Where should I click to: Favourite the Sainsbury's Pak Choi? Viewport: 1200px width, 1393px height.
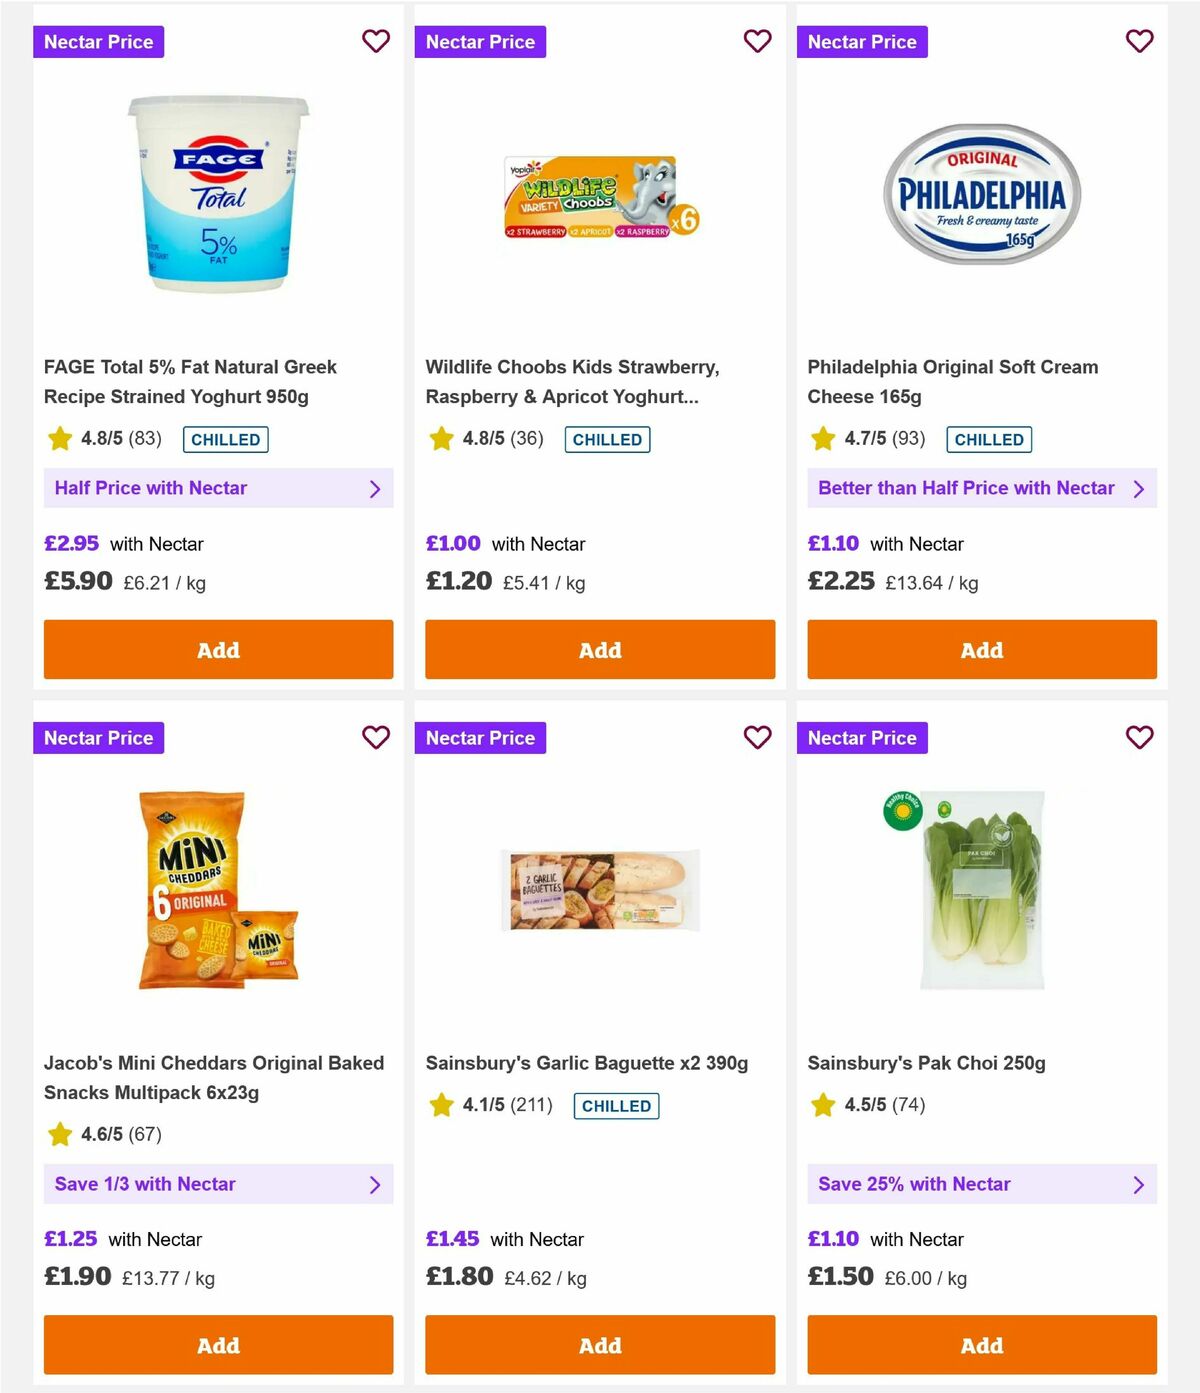pos(1140,737)
